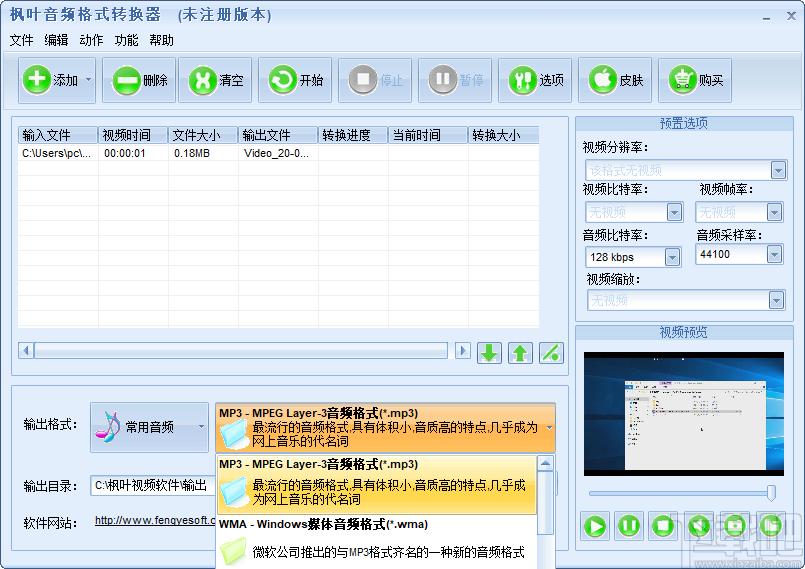Open the Options (选项) toolbar button

[x=535, y=81]
